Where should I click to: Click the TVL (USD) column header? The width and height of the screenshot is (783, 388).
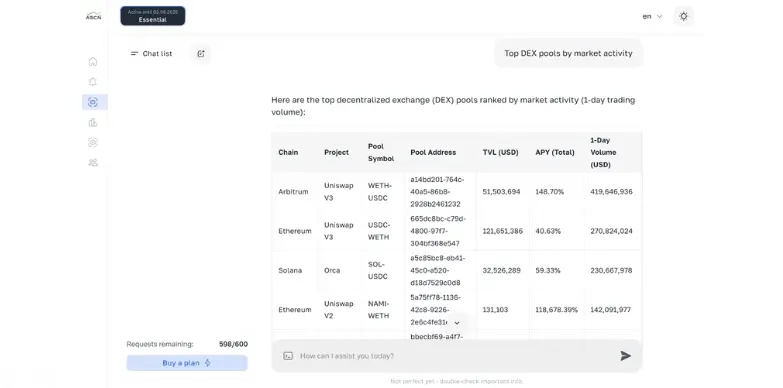[x=500, y=152]
